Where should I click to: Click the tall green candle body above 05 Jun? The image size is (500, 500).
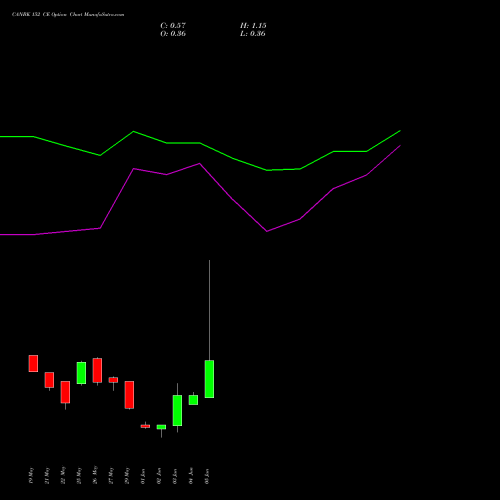[209, 379]
